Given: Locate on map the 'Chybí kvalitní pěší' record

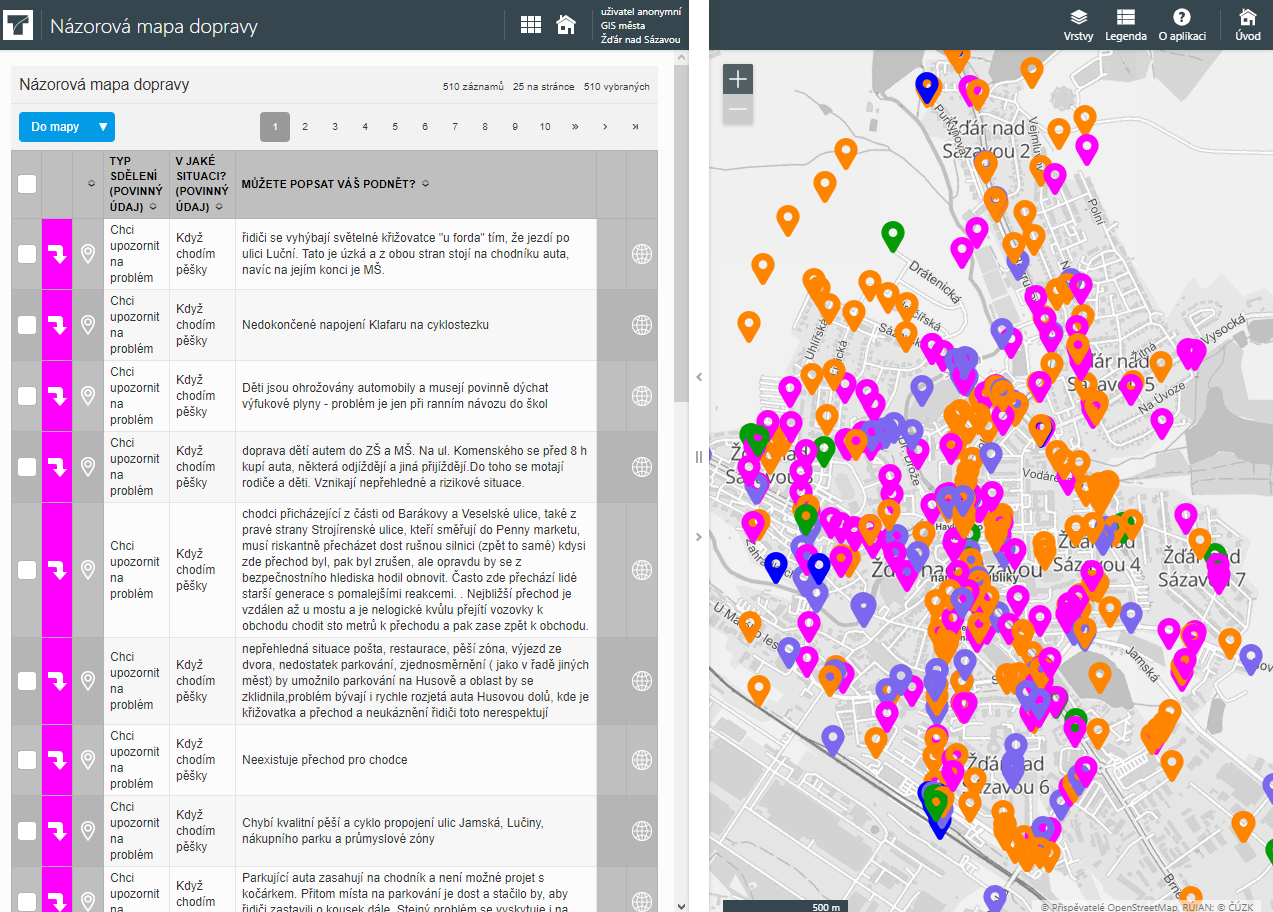Looking at the screenshot, I should coord(88,831).
